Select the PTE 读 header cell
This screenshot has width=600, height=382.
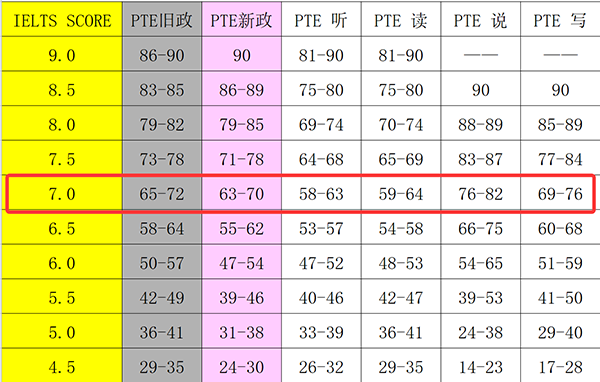401,19
